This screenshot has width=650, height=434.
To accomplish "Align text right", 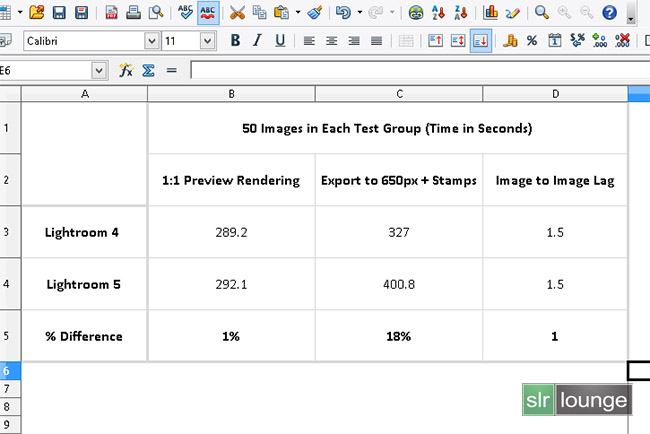I will [x=354, y=41].
